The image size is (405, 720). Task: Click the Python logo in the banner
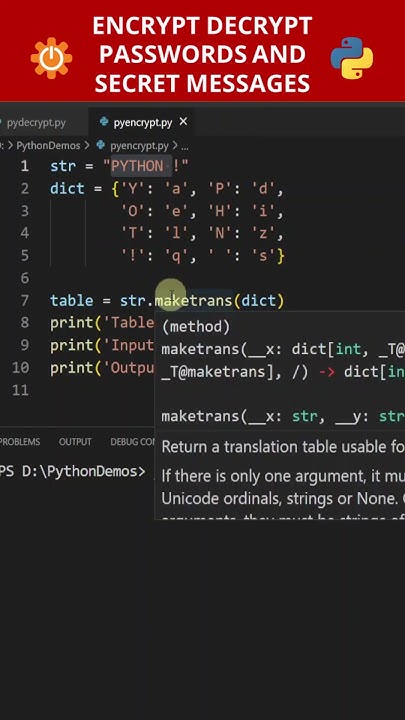pos(352,58)
